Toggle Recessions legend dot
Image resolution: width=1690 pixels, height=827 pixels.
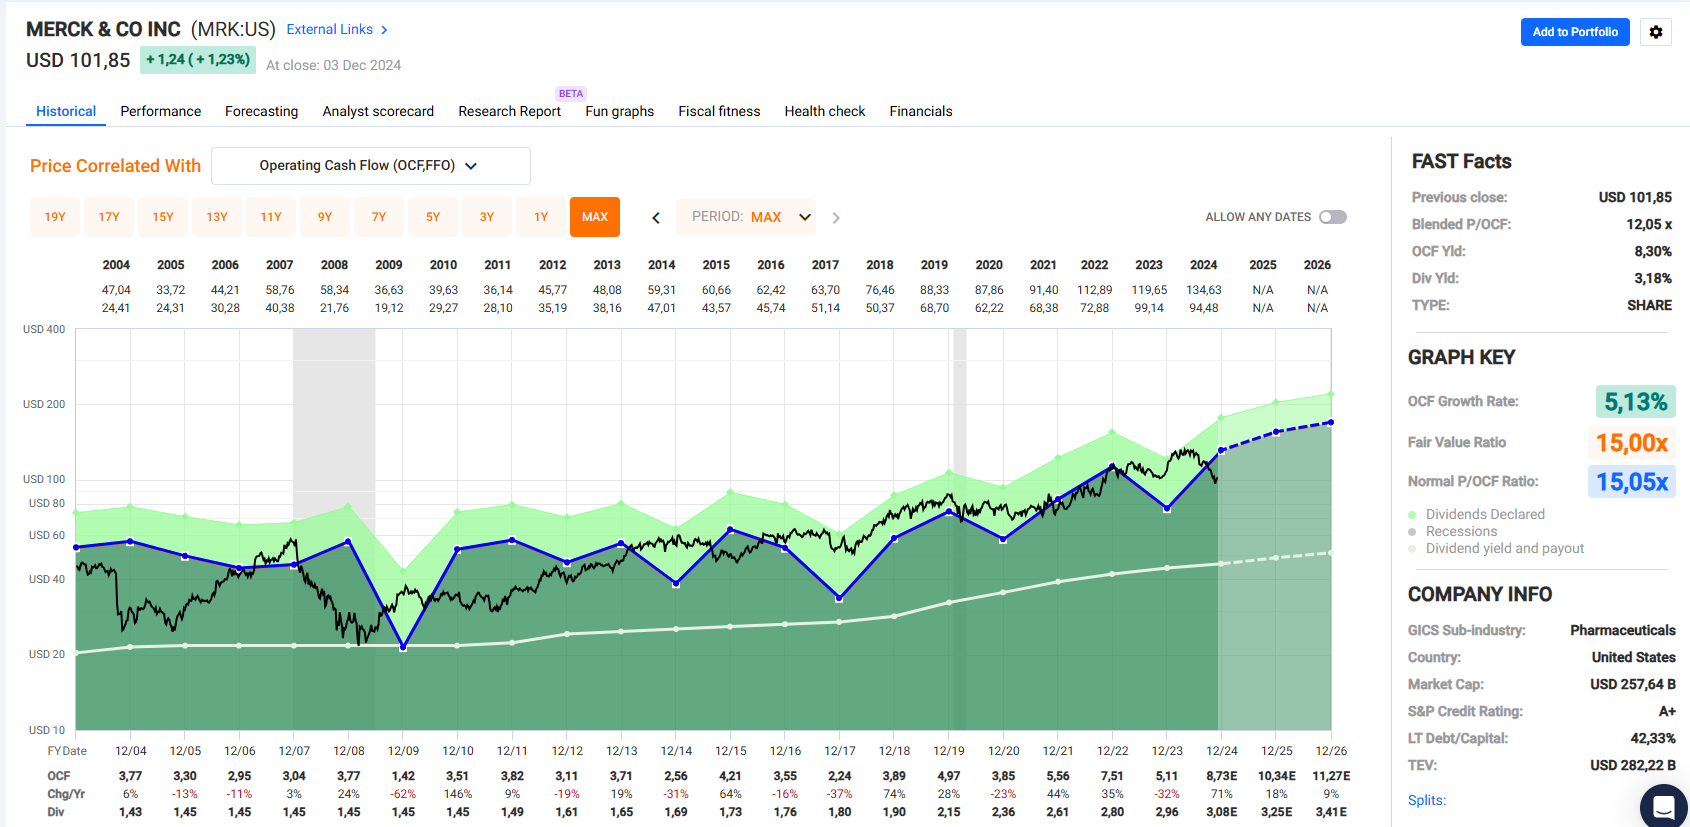pyautogui.click(x=1412, y=531)
